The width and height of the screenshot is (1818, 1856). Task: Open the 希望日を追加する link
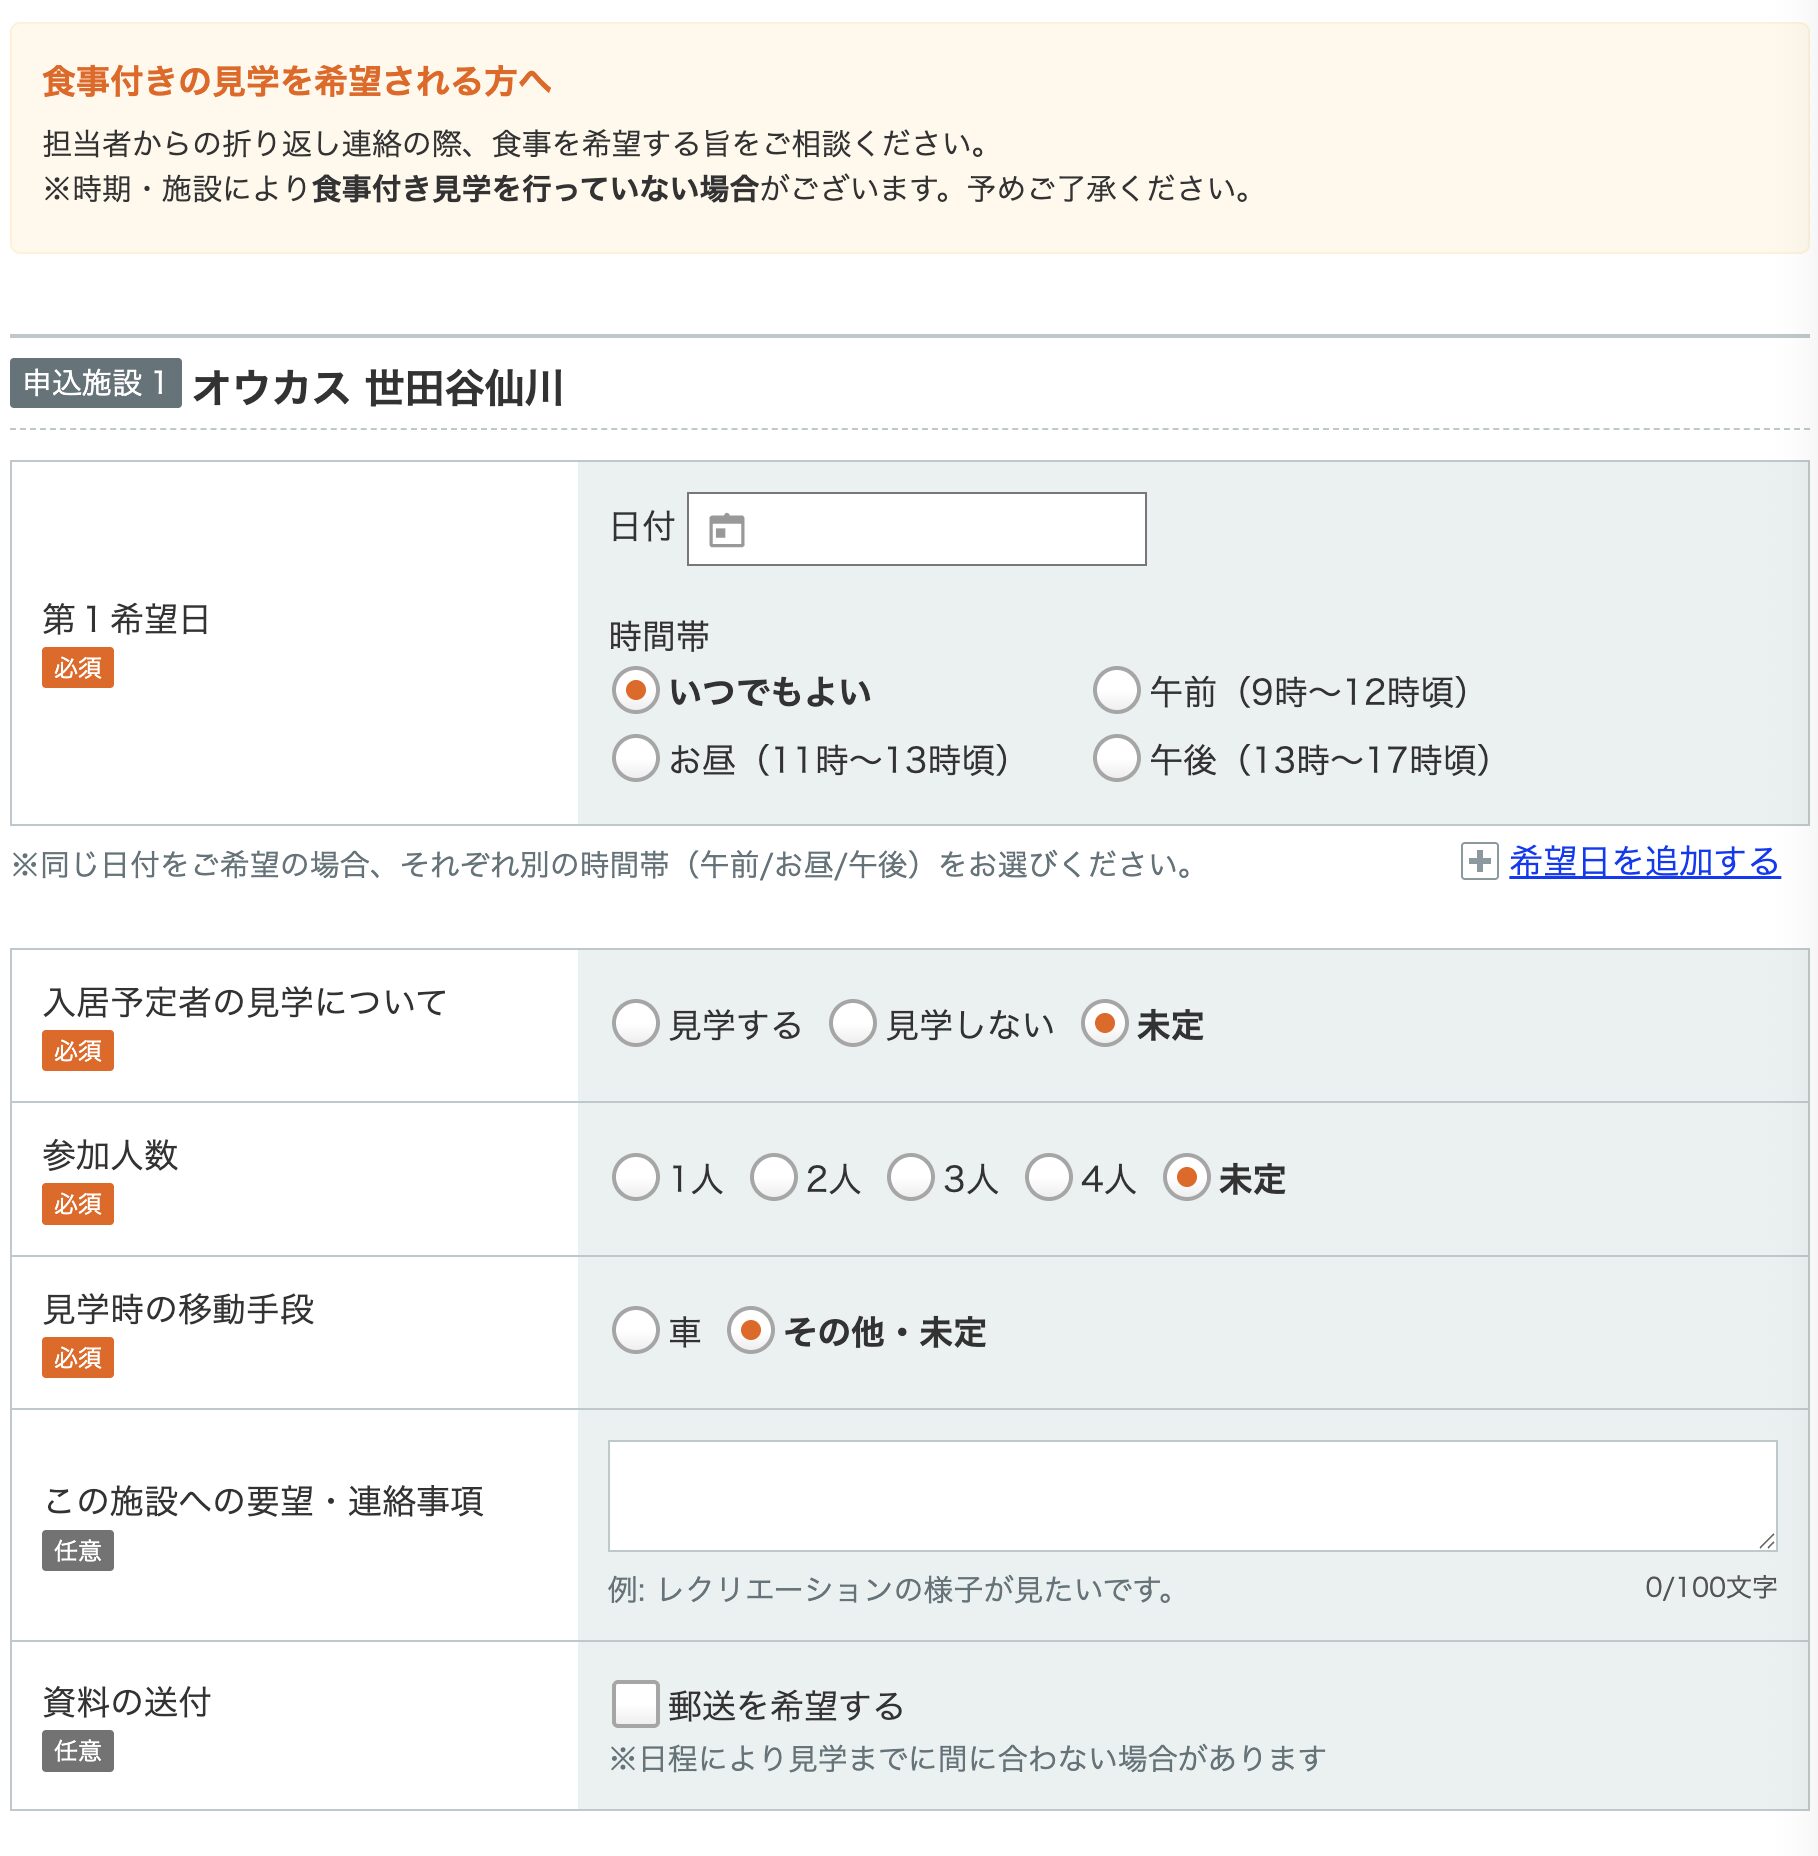(x=1644, y=861)
